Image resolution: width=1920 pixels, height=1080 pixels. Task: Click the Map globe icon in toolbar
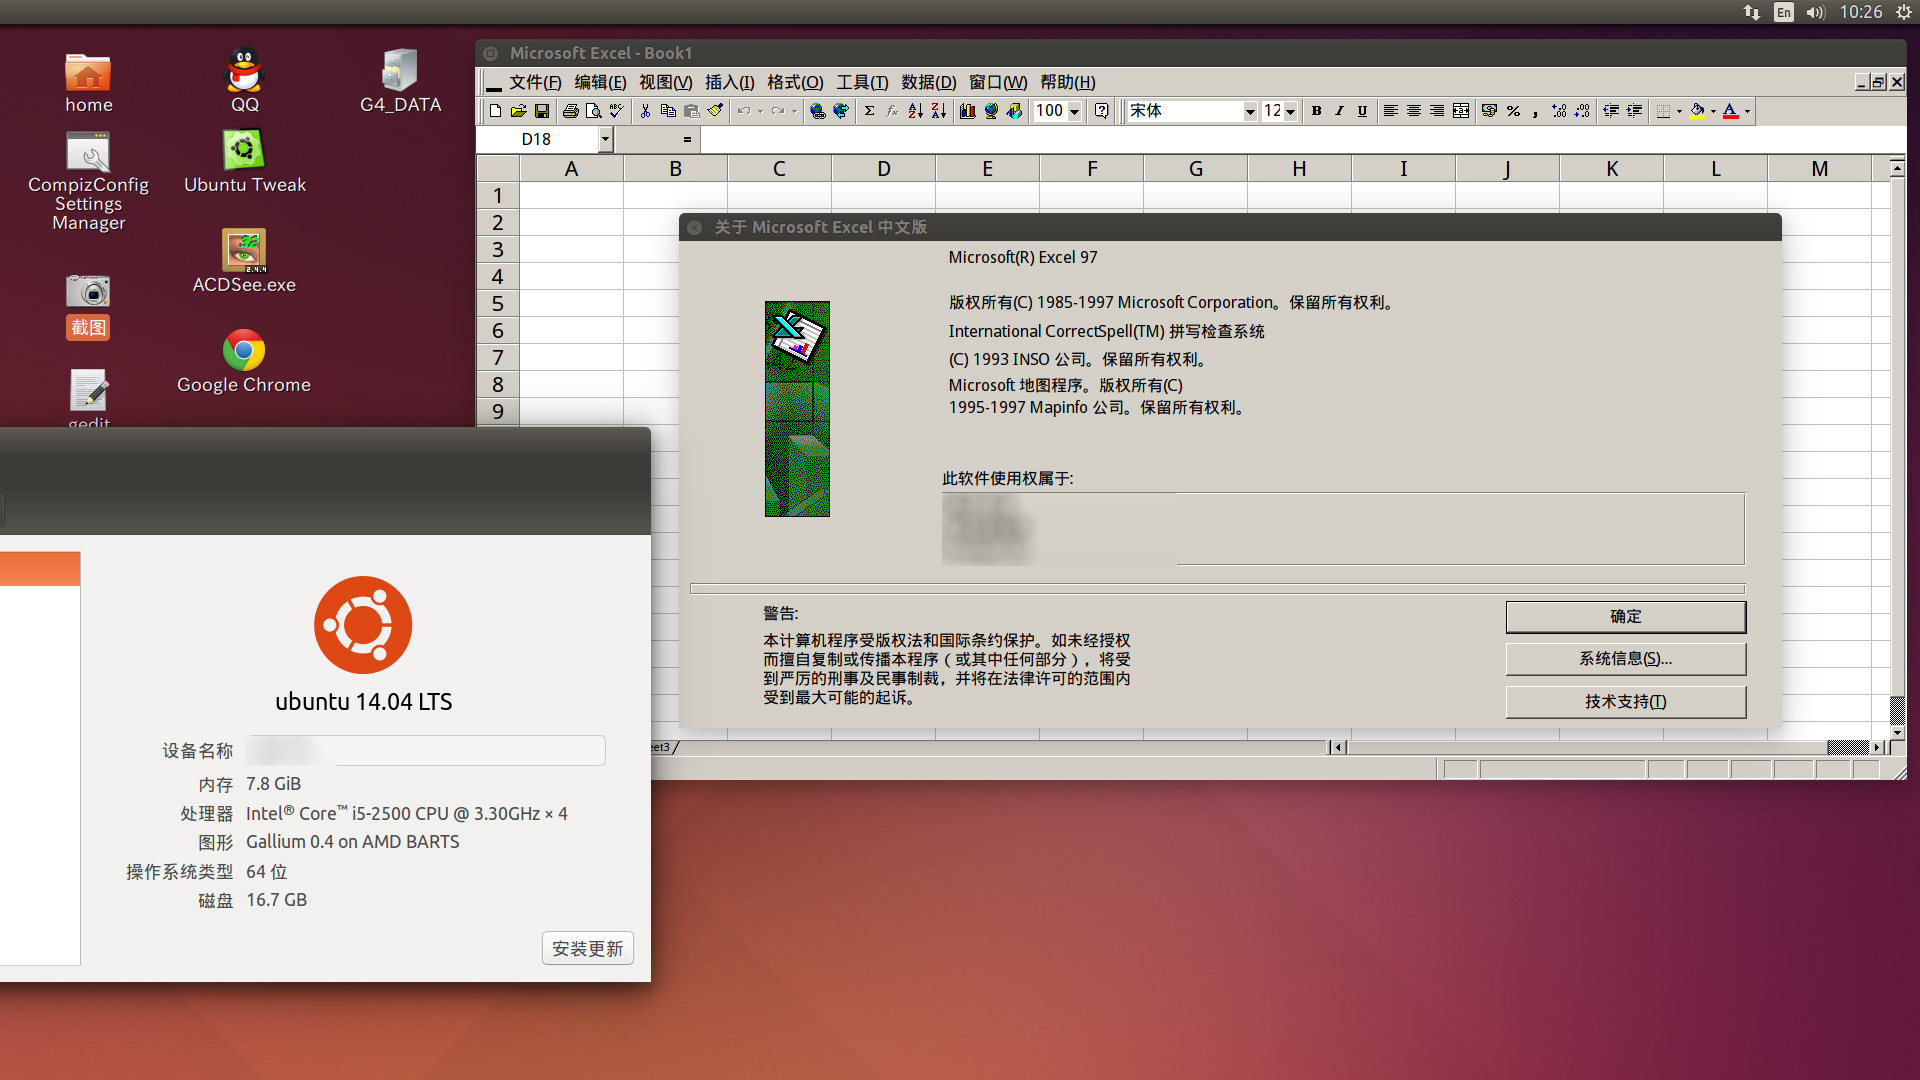(991, 111)
